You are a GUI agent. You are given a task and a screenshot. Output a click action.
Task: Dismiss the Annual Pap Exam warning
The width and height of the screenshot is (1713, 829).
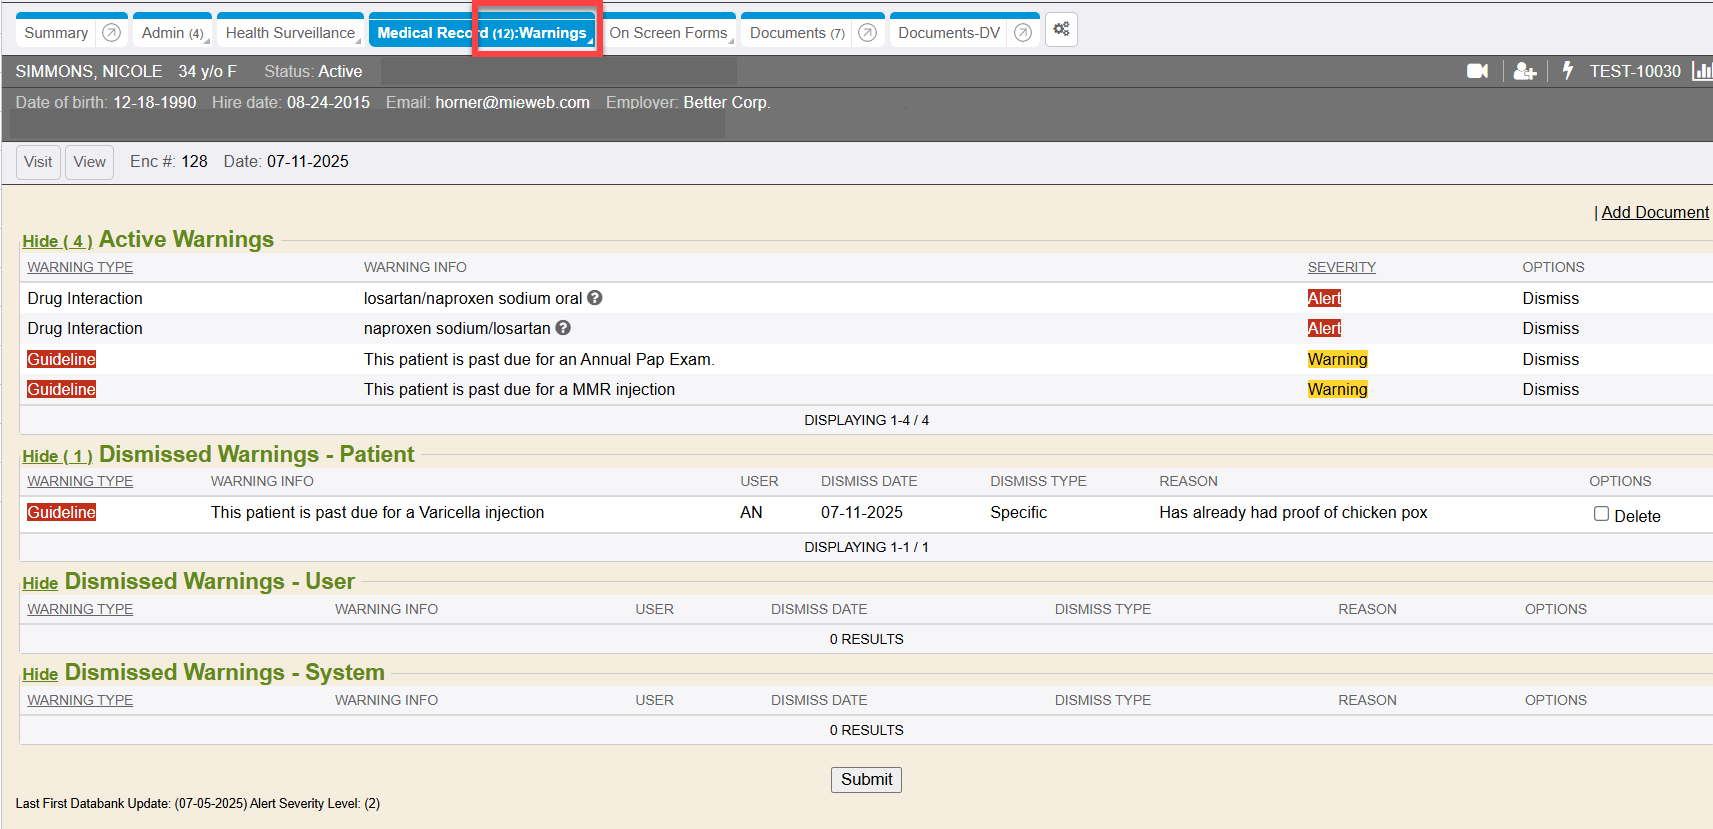pos(1550,359)
